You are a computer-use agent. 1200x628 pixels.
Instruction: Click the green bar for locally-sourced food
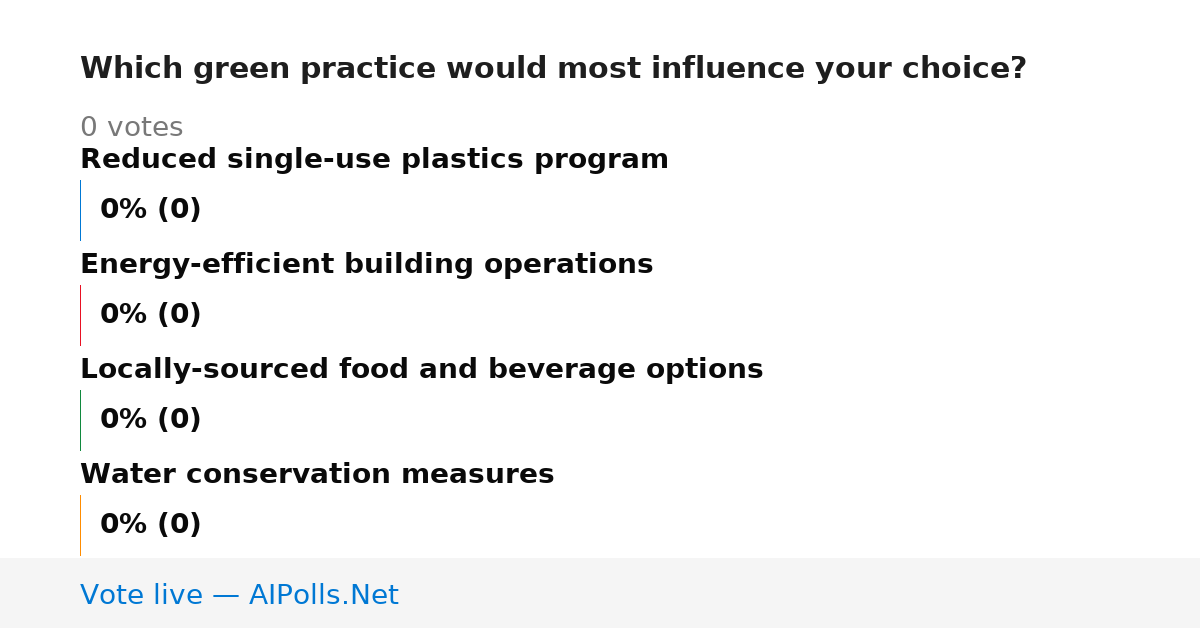tap(80, 420)
